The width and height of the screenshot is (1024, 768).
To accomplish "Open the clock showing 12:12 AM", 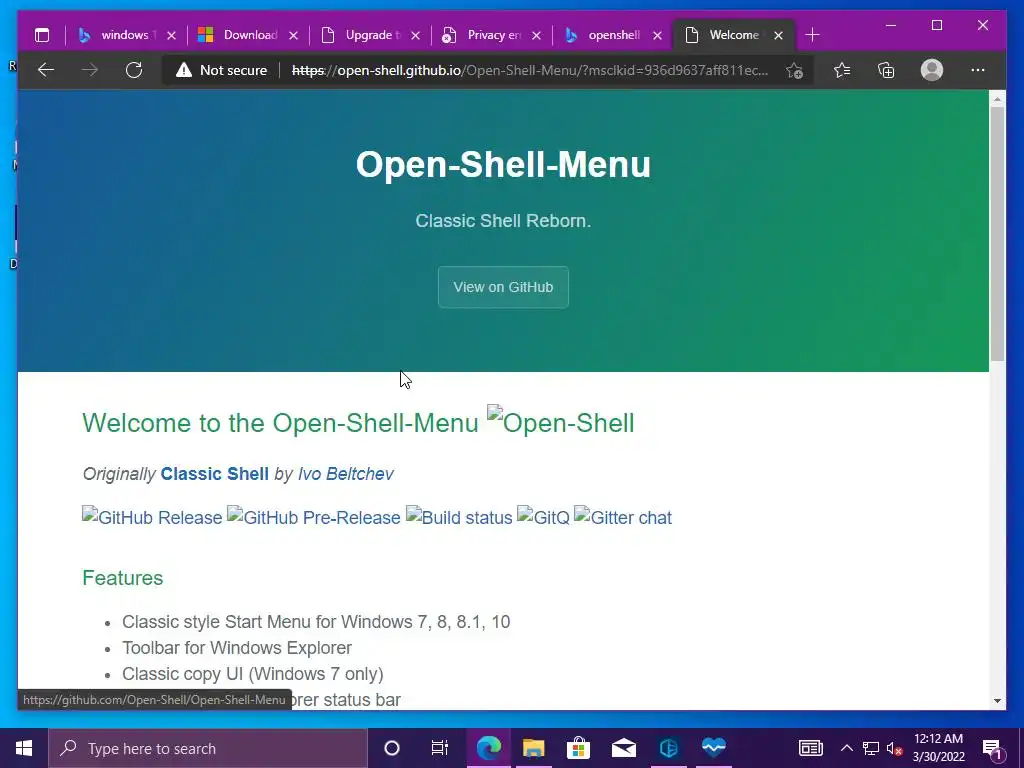I will tap(938, 748).
